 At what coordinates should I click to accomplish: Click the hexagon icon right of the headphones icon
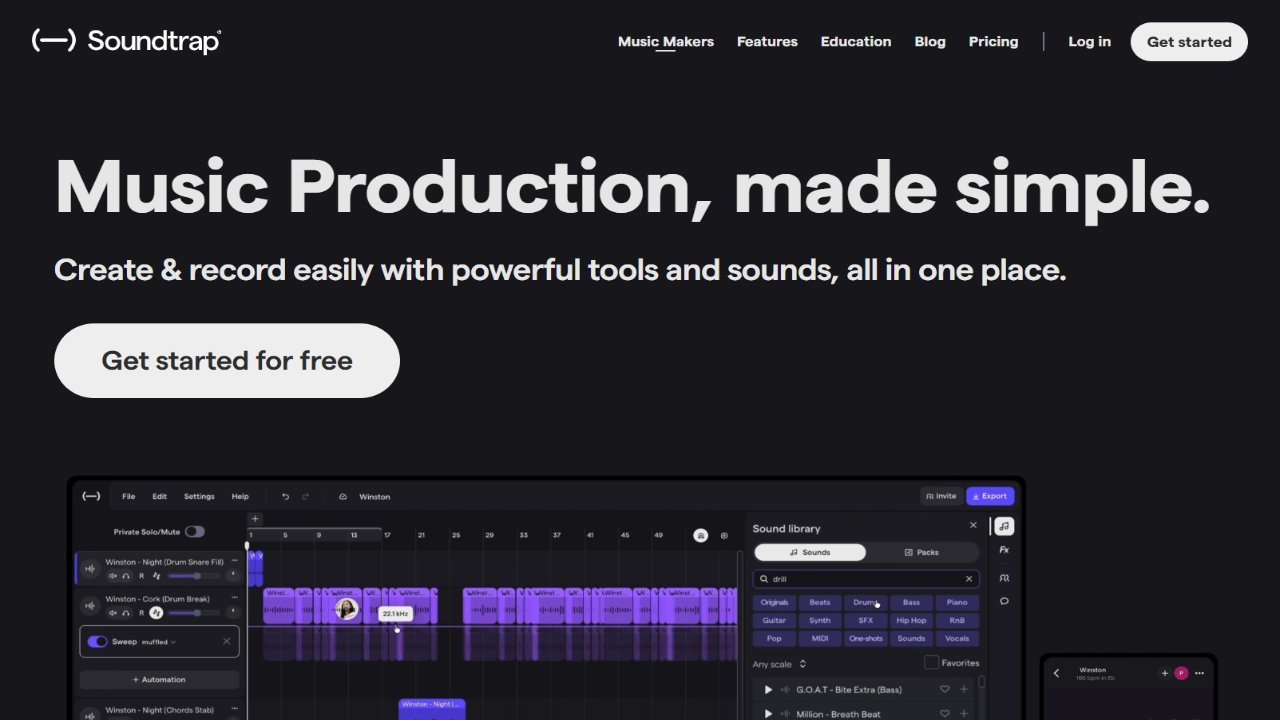tap(724, 535)
